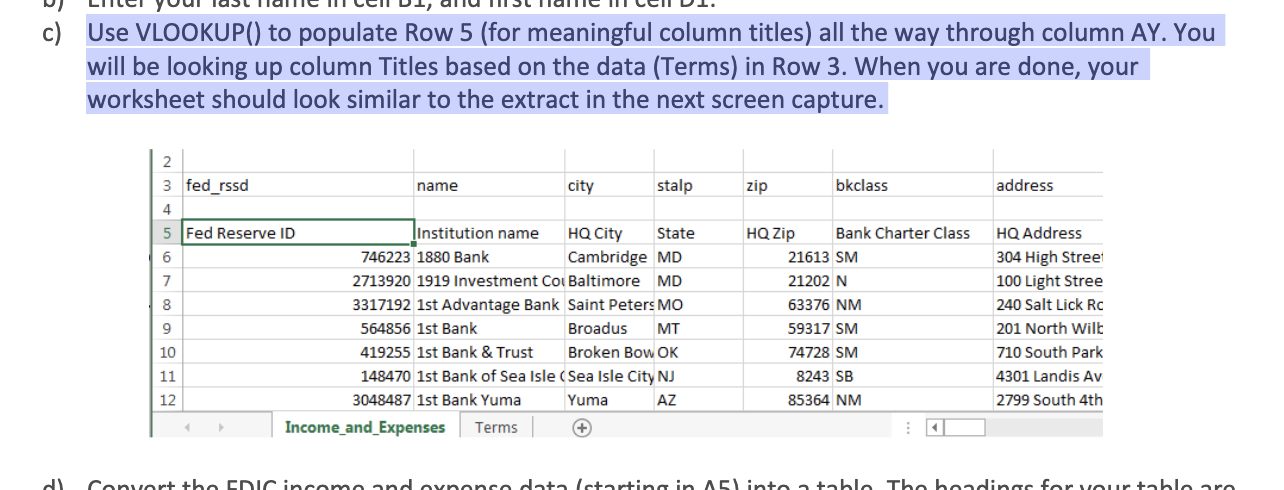Select the 1st Bank & Trust cell
The height and width of the screenshot is (490, 1284).
pos(489,352)
